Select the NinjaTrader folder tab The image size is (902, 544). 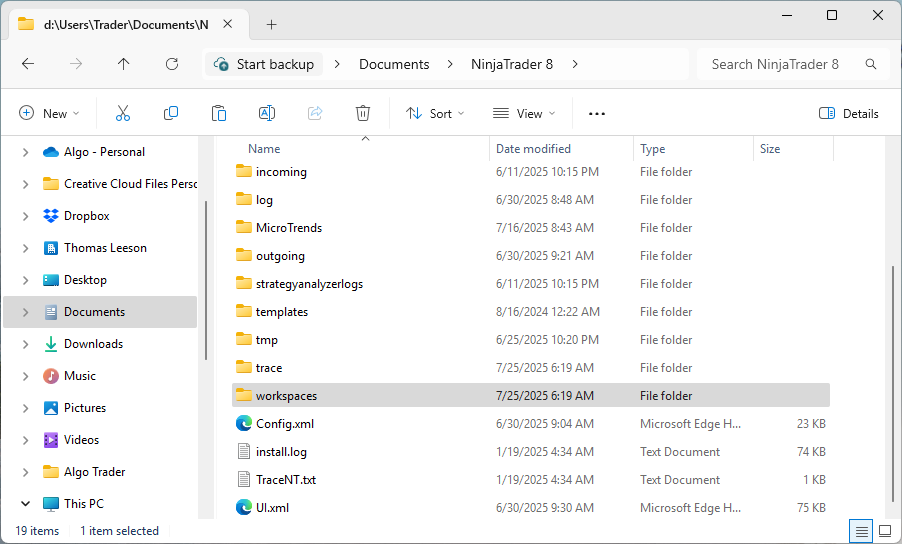127,24
